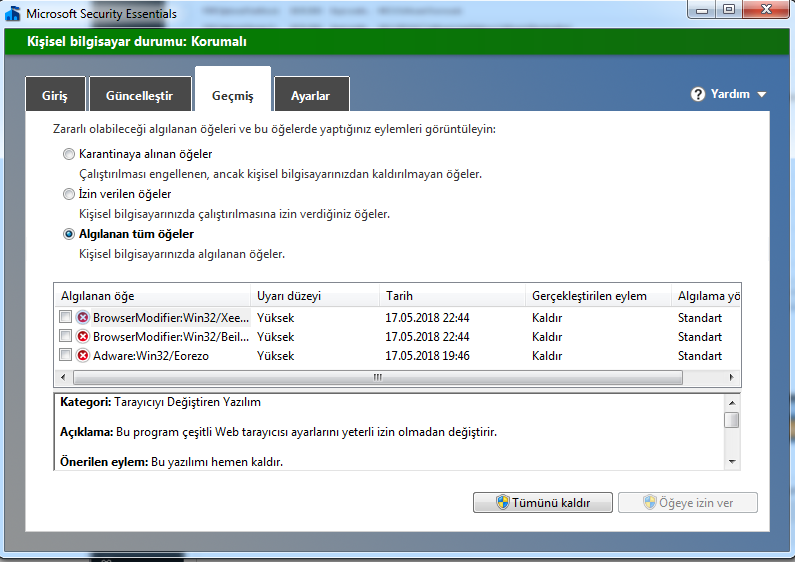Open the Güncelleştir tab
795x562 pixels.
pyautogui.click(x=140, y=94)
